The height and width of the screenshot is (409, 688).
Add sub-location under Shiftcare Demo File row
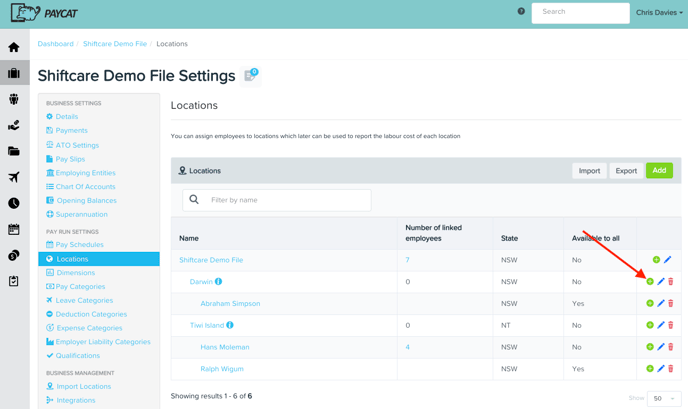[x=656, y=260]
